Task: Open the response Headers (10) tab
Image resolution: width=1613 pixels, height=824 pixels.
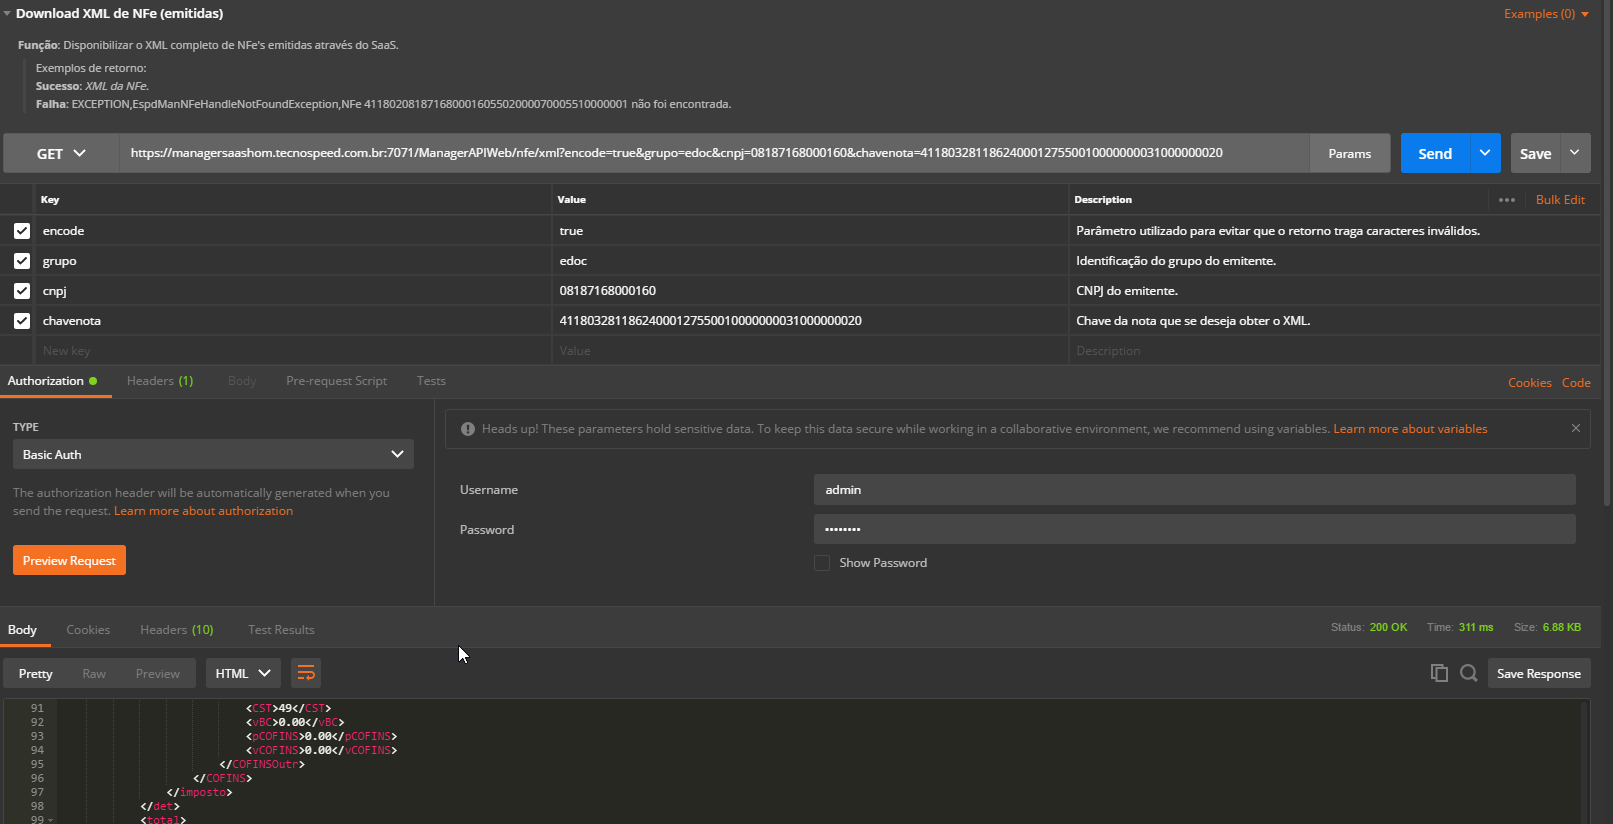Action: pyautogui.click(x=176, y=630)
